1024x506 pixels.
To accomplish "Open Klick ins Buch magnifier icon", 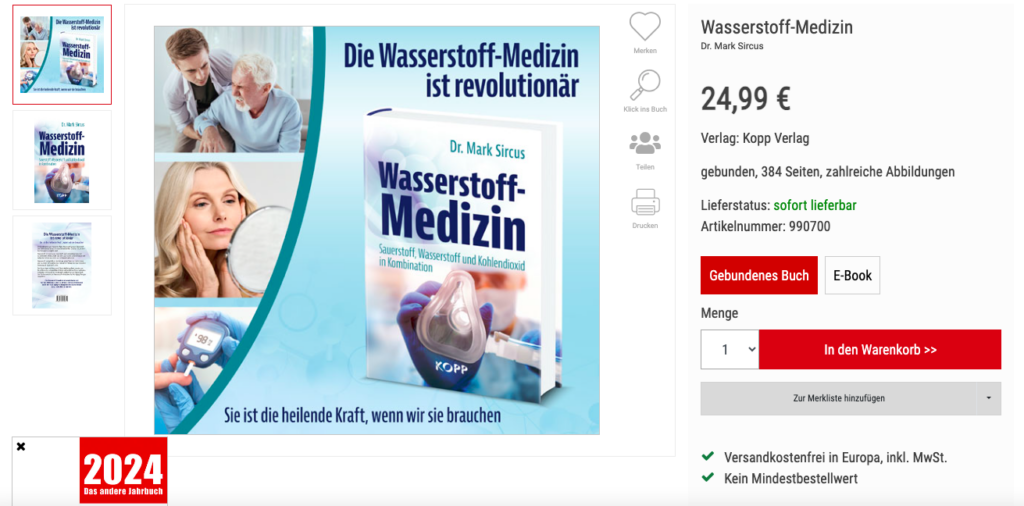I will pyautogui.click(x=645, y=86).
